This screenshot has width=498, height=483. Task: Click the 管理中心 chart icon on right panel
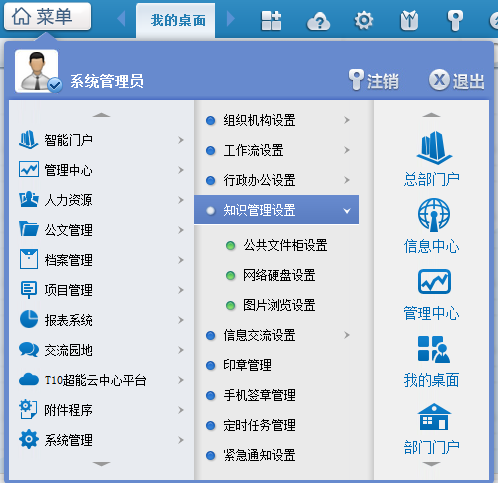click(x=434, y=282)
